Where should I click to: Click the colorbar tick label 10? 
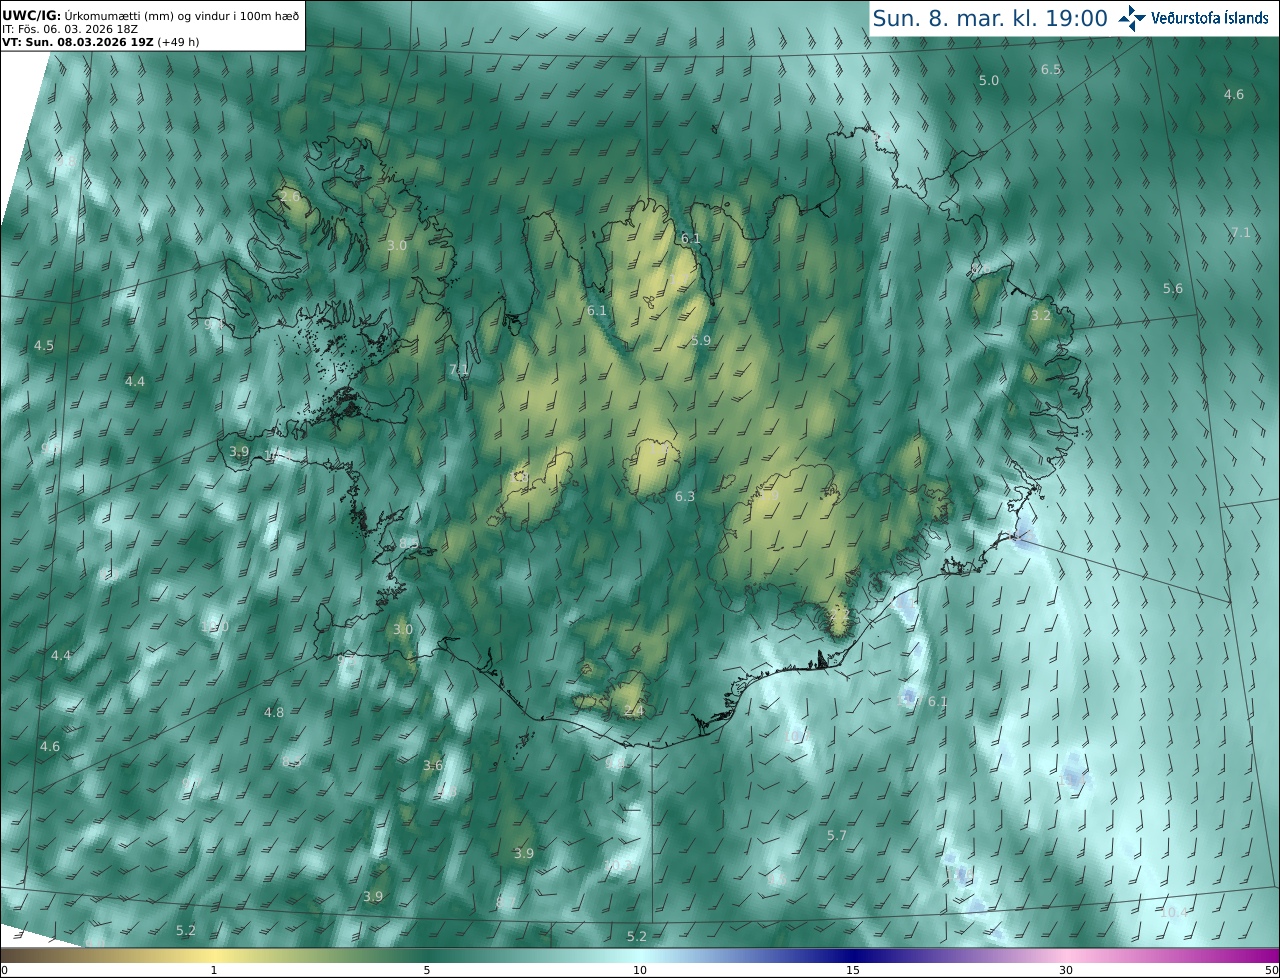[x=640, y=970]
